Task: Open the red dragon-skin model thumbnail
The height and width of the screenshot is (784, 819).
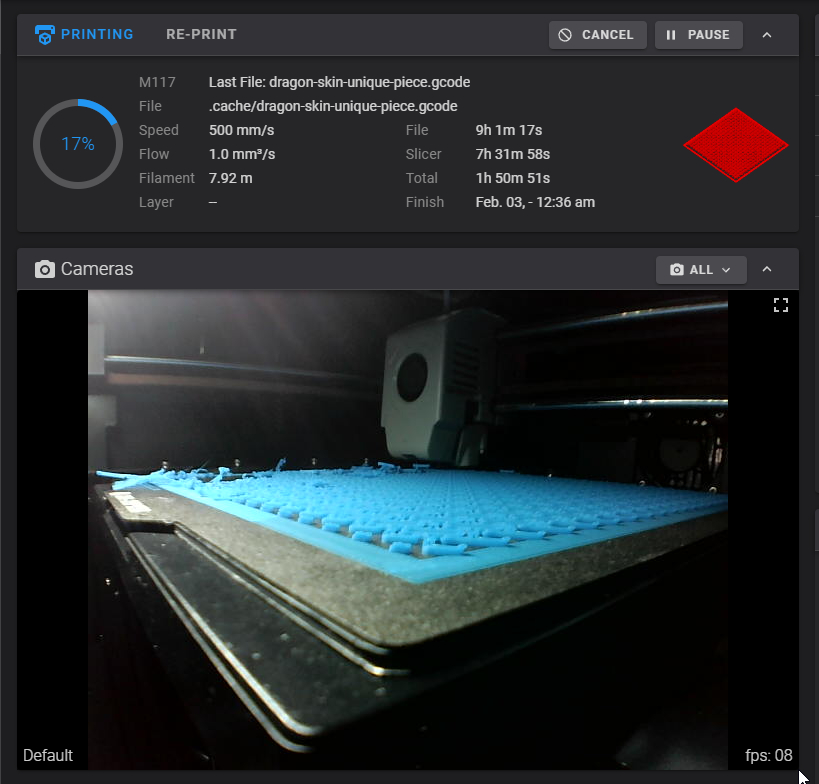Action: 736,144
